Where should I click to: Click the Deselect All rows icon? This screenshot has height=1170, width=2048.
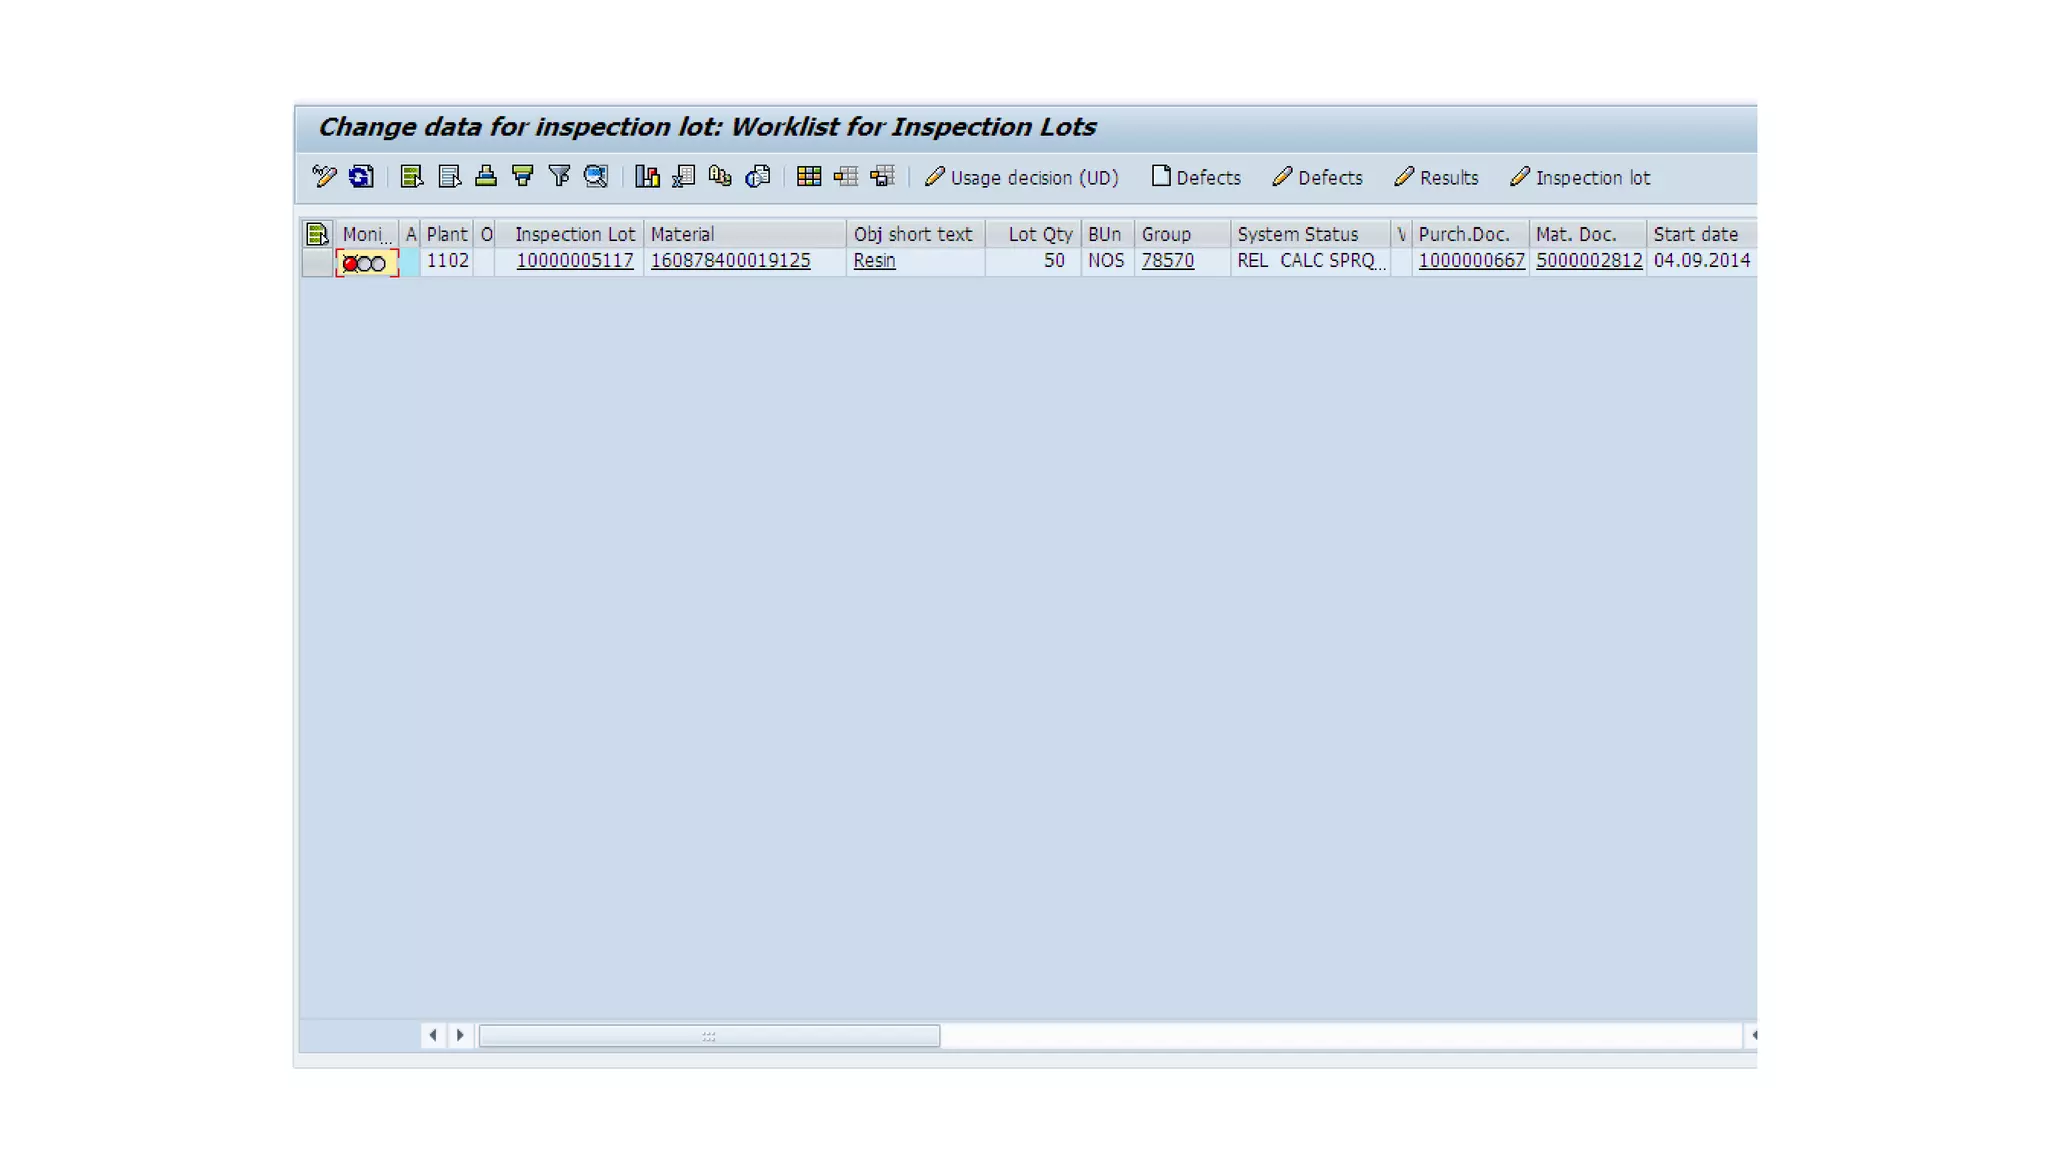pos(449,177)
